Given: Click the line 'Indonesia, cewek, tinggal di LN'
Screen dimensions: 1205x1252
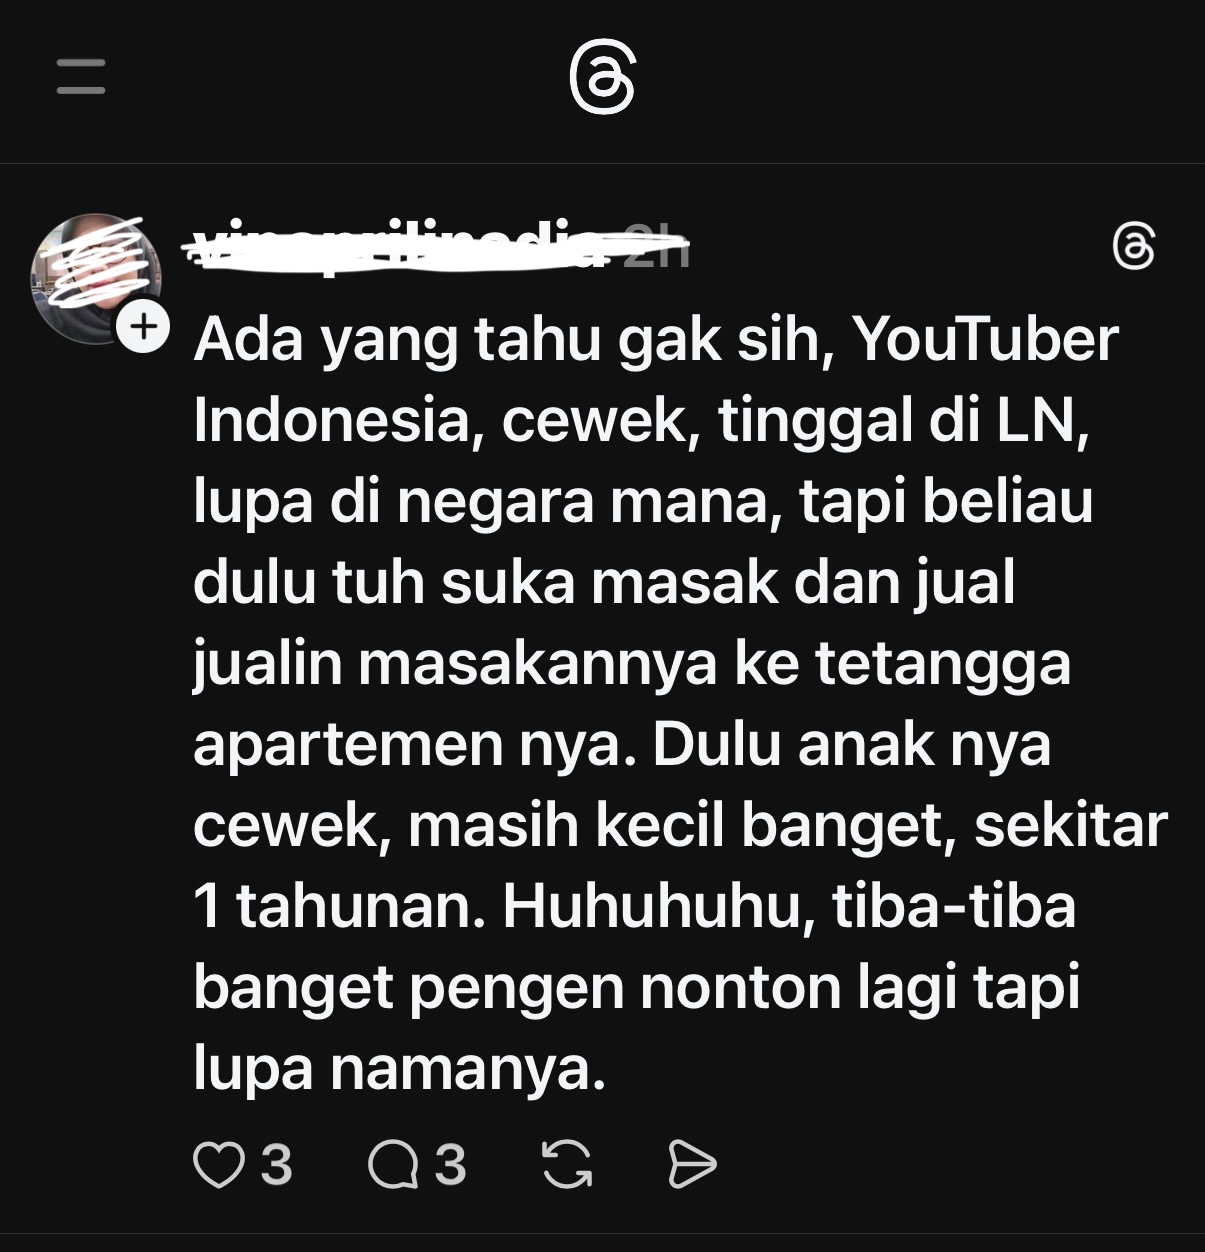Looking at the screenshot, I should pyautogui.click(x=641, y=422).
